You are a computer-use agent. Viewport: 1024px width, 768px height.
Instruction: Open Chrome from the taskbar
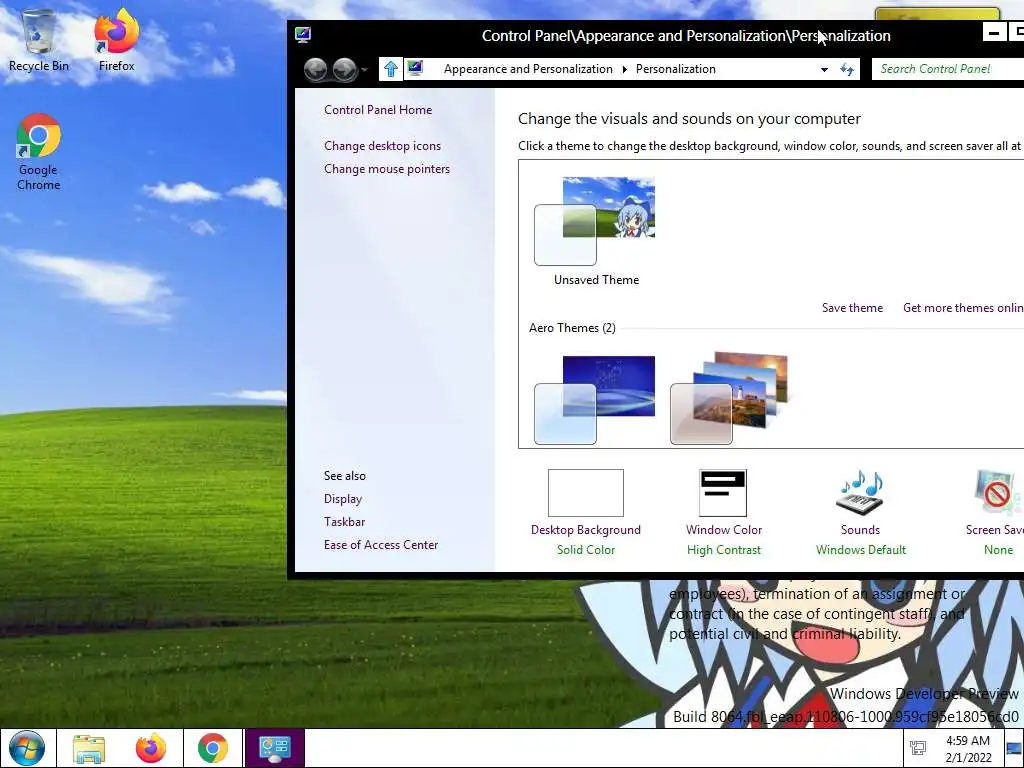[x=213, y=748]
